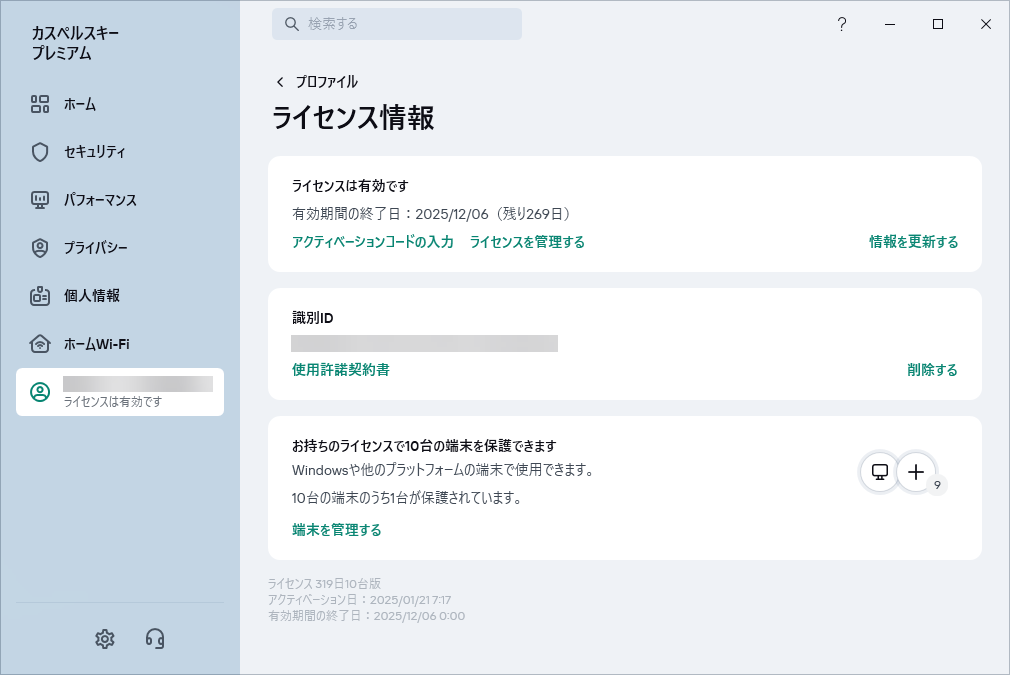Select the ライセンスは有効です profile entry
The width and height of the screenshot is (1010, 675).
point(120,392)
